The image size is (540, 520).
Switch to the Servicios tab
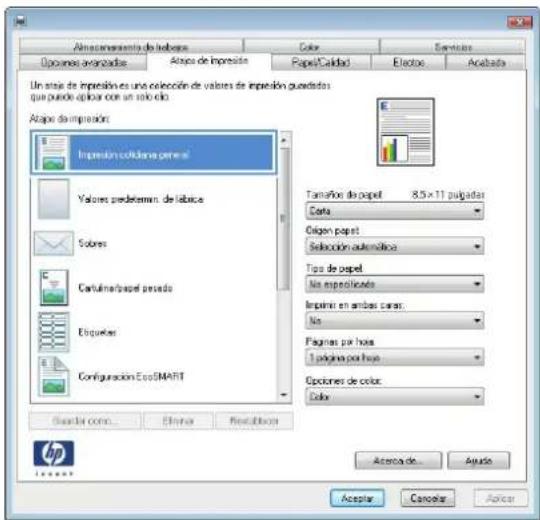coord(453,47)
